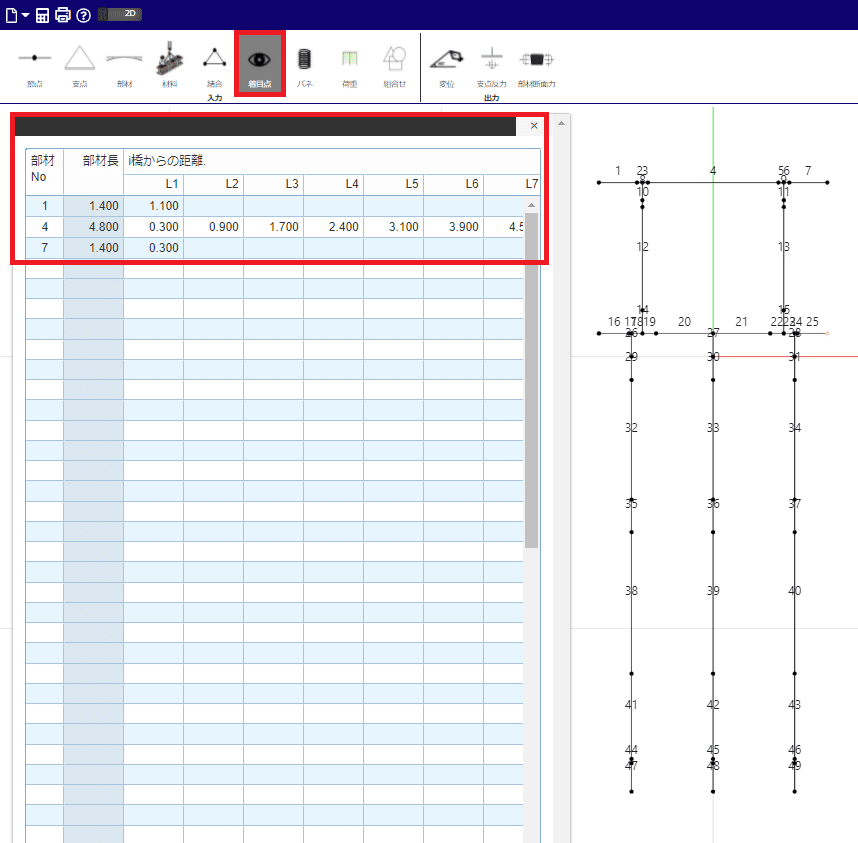Click the empty L2 cell in row 1

coord(214,206)
